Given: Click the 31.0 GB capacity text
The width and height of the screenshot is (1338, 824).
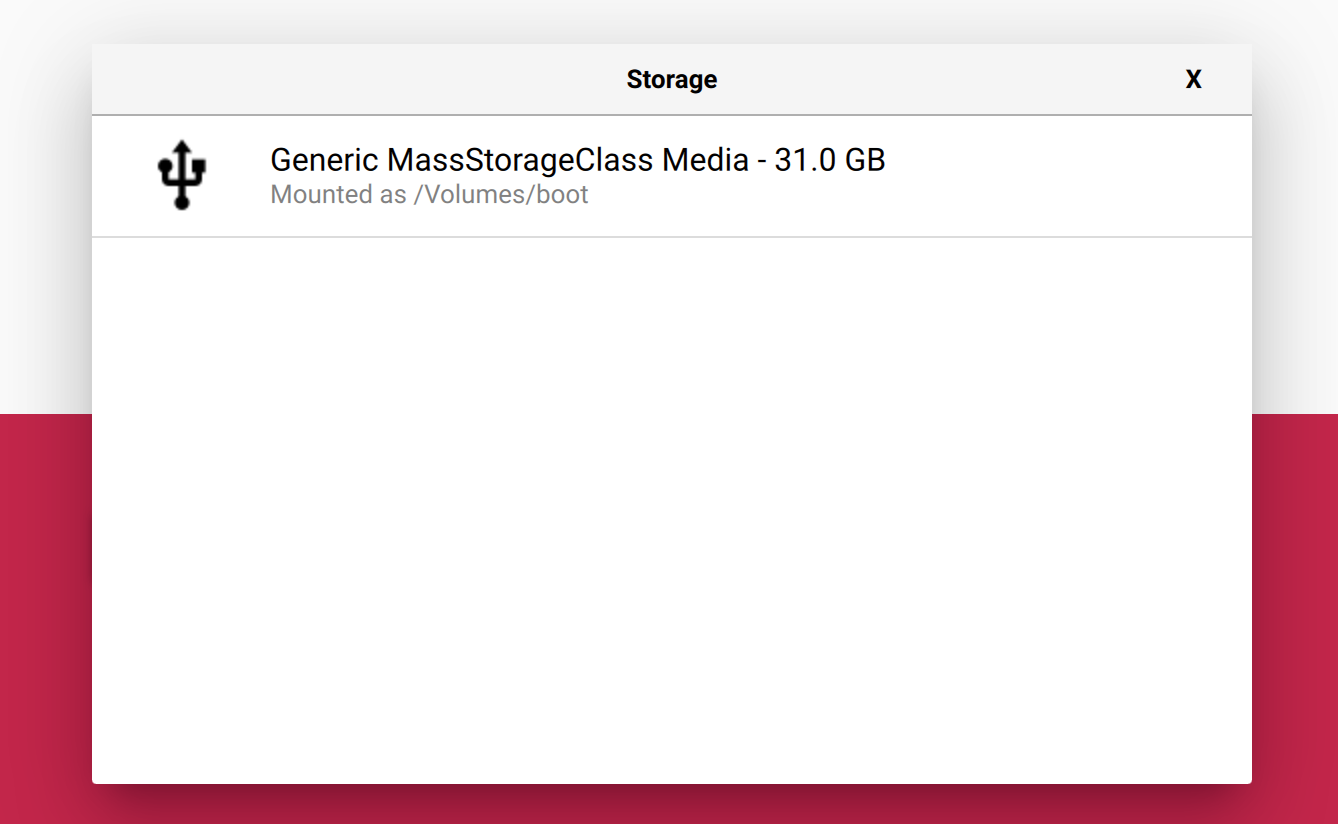Looking at the screenshot, I should coord(830,160).
